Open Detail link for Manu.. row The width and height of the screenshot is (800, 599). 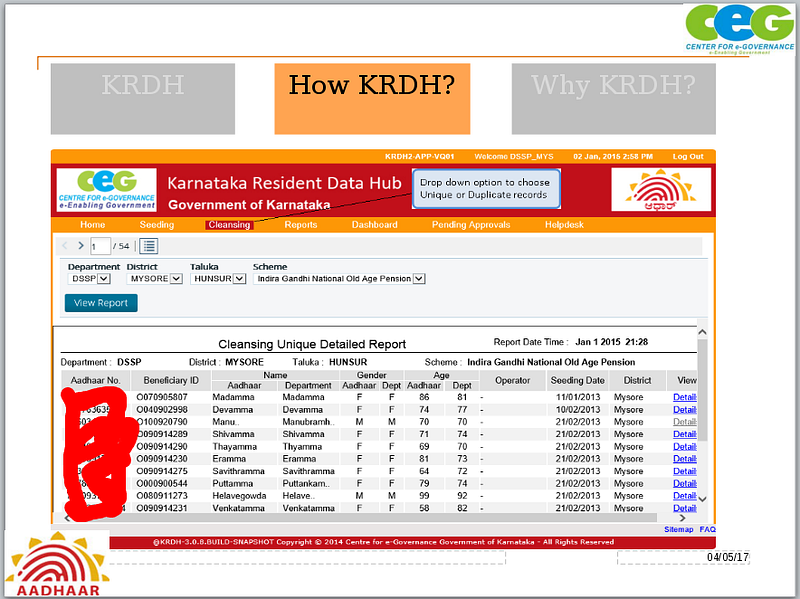coord(685,421)
